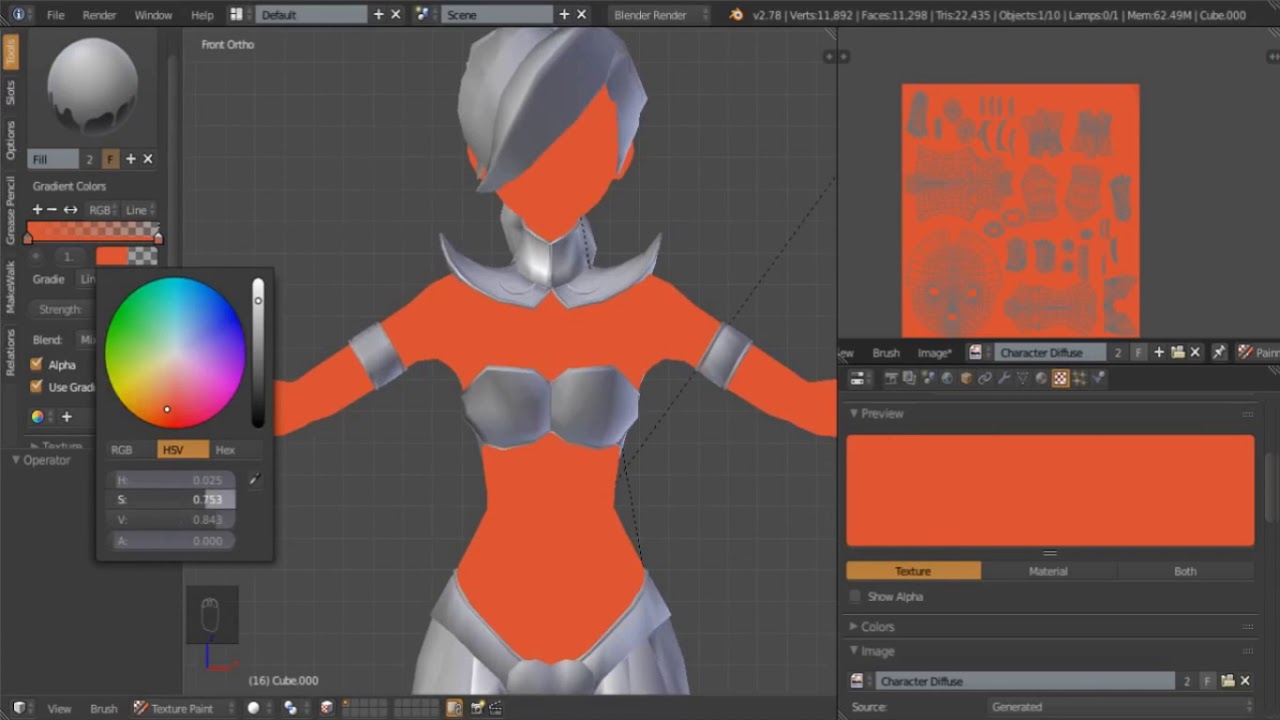Viewport: 1280px width, 720px height.
Task: Click the Modifiers wrench icon
Action: 1004,378
